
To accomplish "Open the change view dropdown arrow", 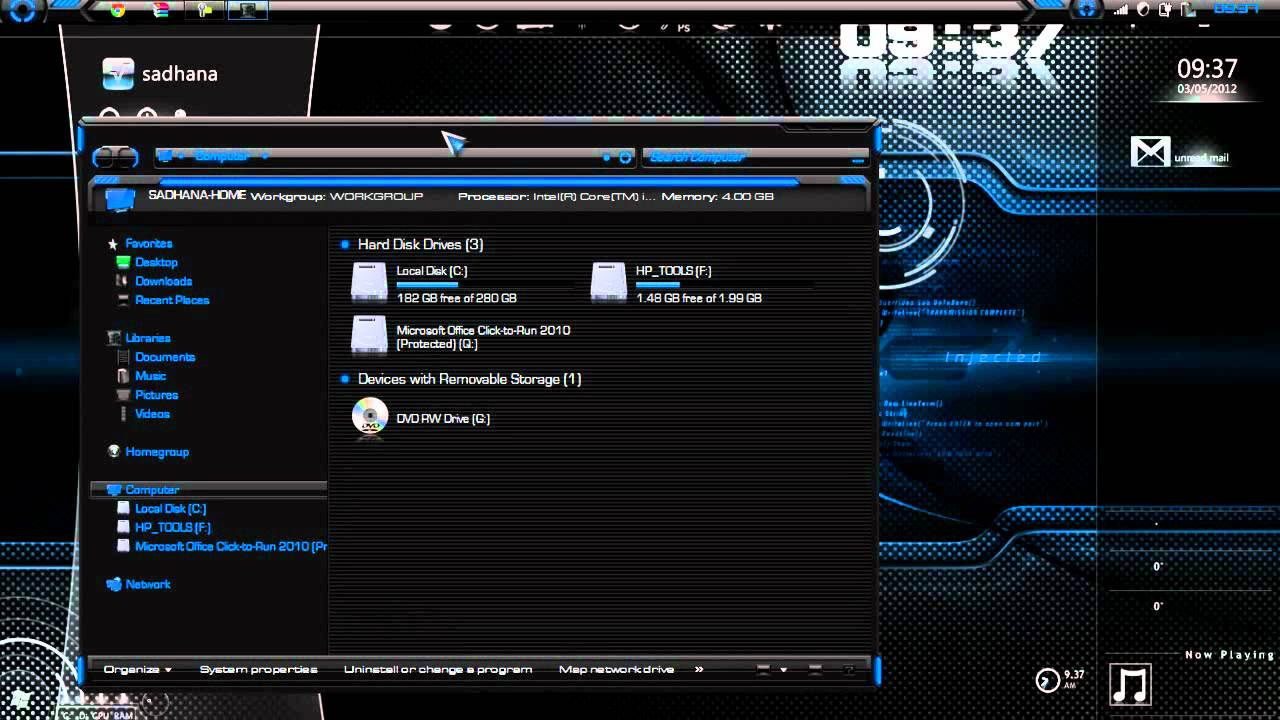I will [x=784, y=670].
